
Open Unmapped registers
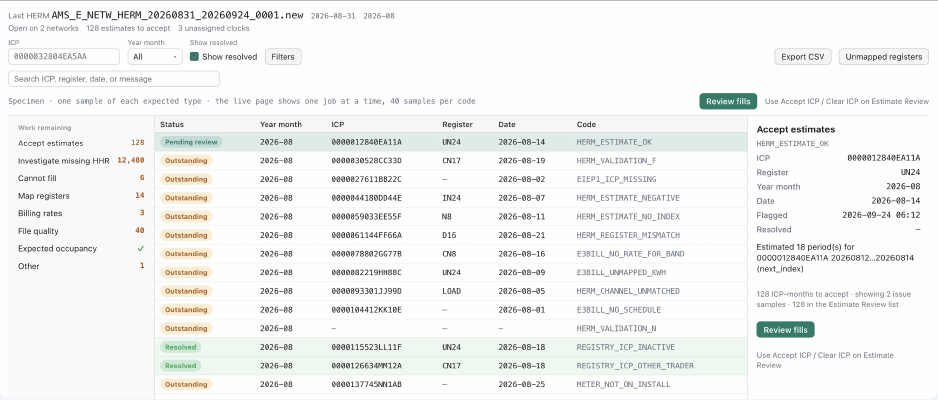click(x=884, y=57)
